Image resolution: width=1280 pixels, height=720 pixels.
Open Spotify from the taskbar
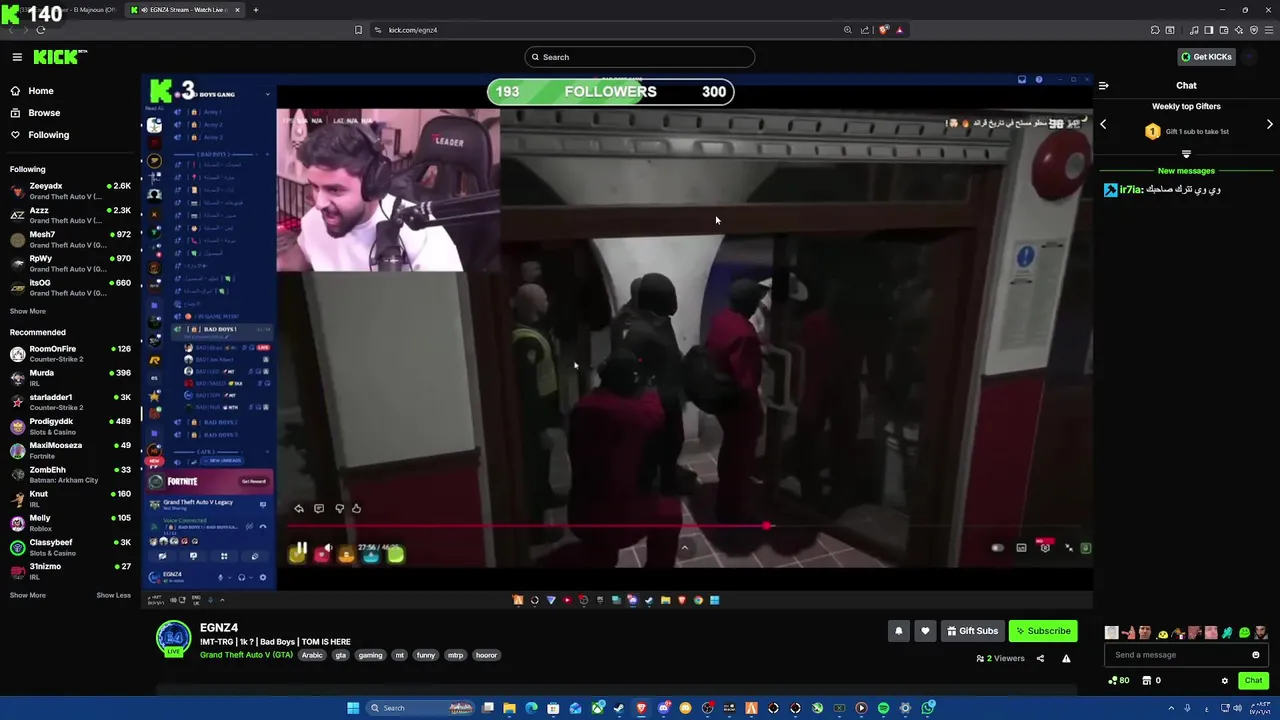(x=883, y=708)
